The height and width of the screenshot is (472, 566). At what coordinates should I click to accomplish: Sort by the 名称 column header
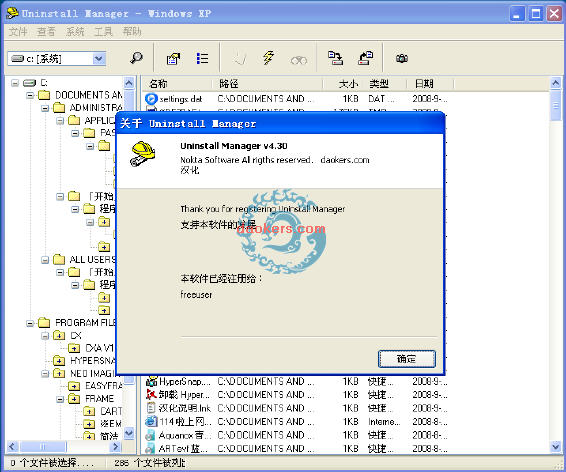[177, 84]
